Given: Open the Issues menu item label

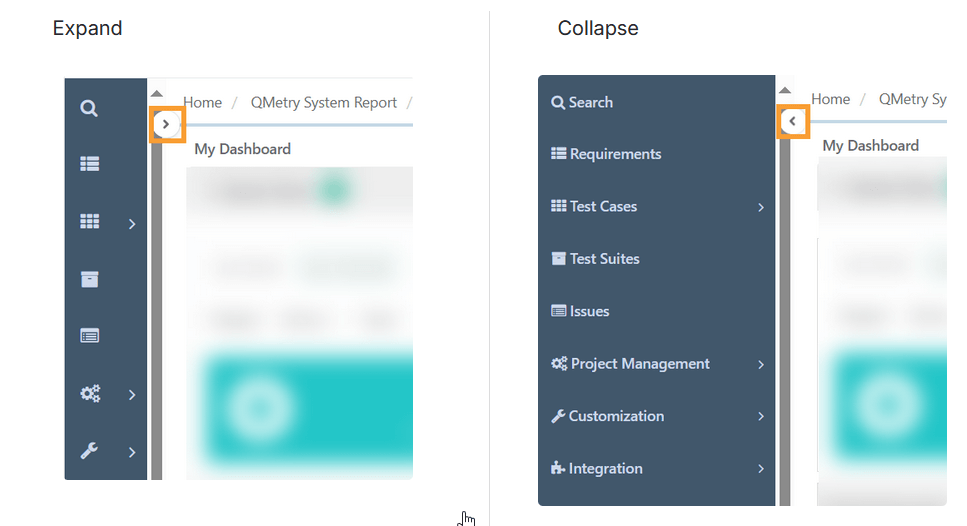Looking at the screenshot, I should pyautogui.click(x=589, y=311).
